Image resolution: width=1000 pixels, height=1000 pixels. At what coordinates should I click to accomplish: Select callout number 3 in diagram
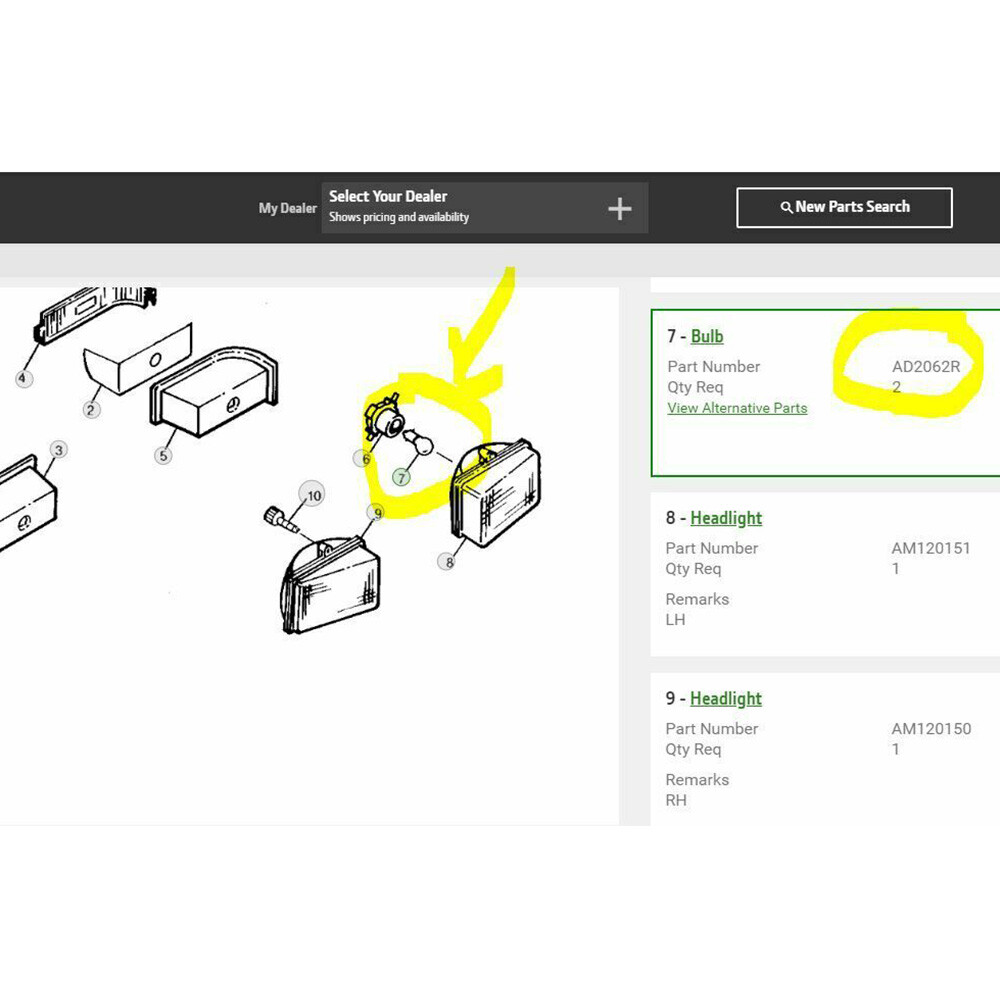click(x=59, y=450)
